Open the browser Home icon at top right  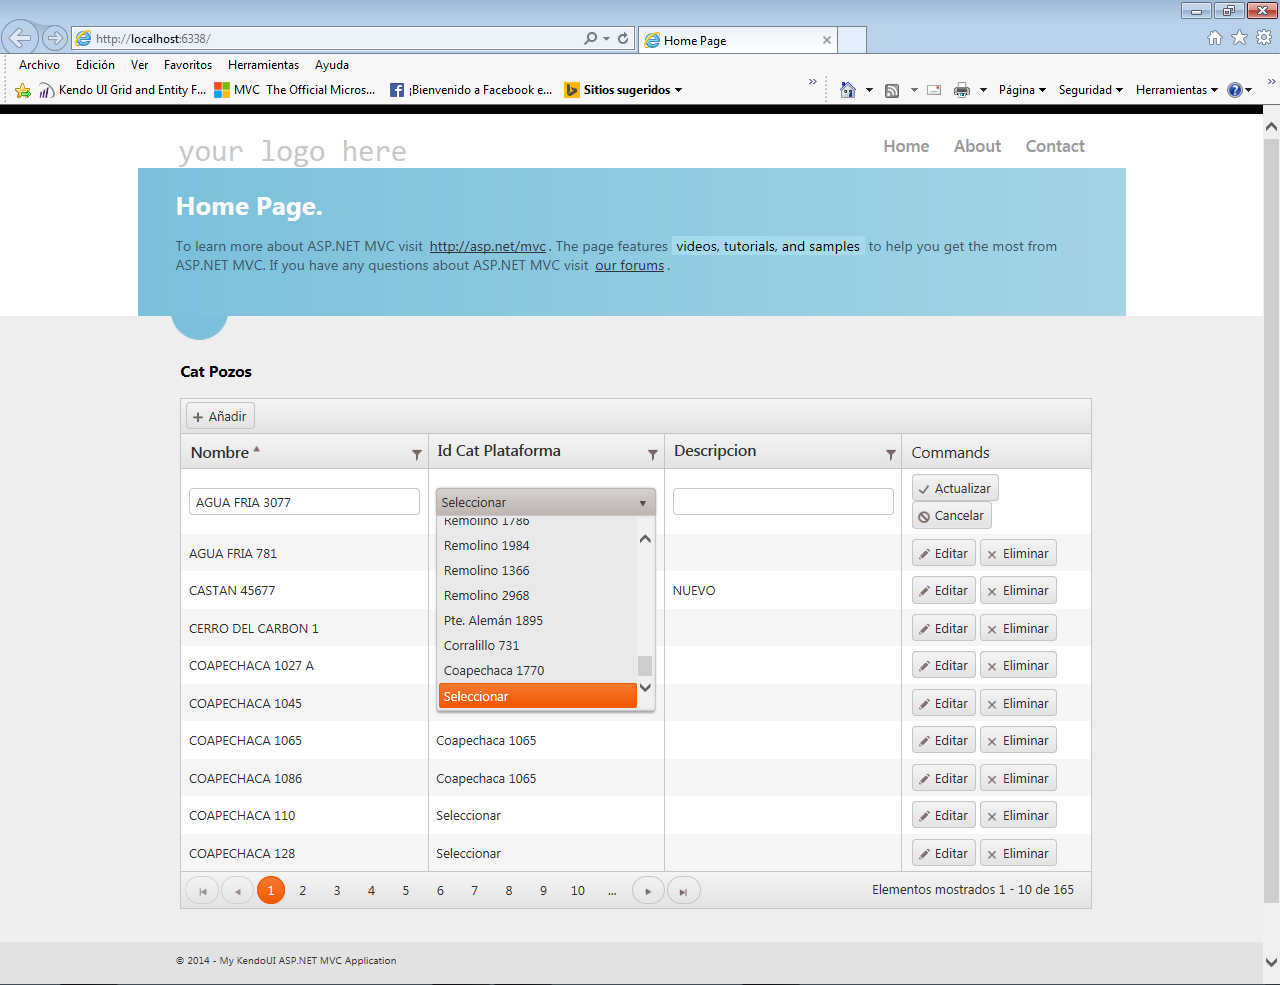[x=1215, y=38]
